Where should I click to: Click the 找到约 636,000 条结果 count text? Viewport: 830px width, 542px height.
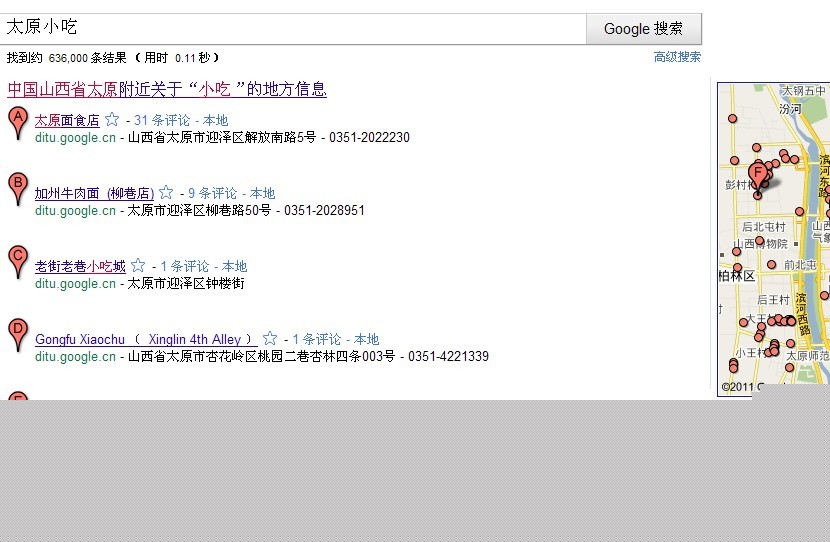pos(67,58)
